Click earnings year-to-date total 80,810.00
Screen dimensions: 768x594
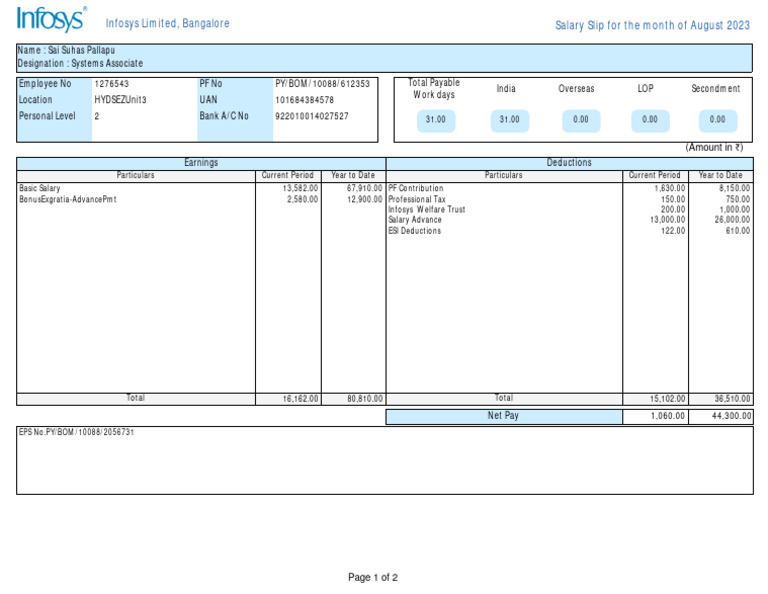point(365,399)
